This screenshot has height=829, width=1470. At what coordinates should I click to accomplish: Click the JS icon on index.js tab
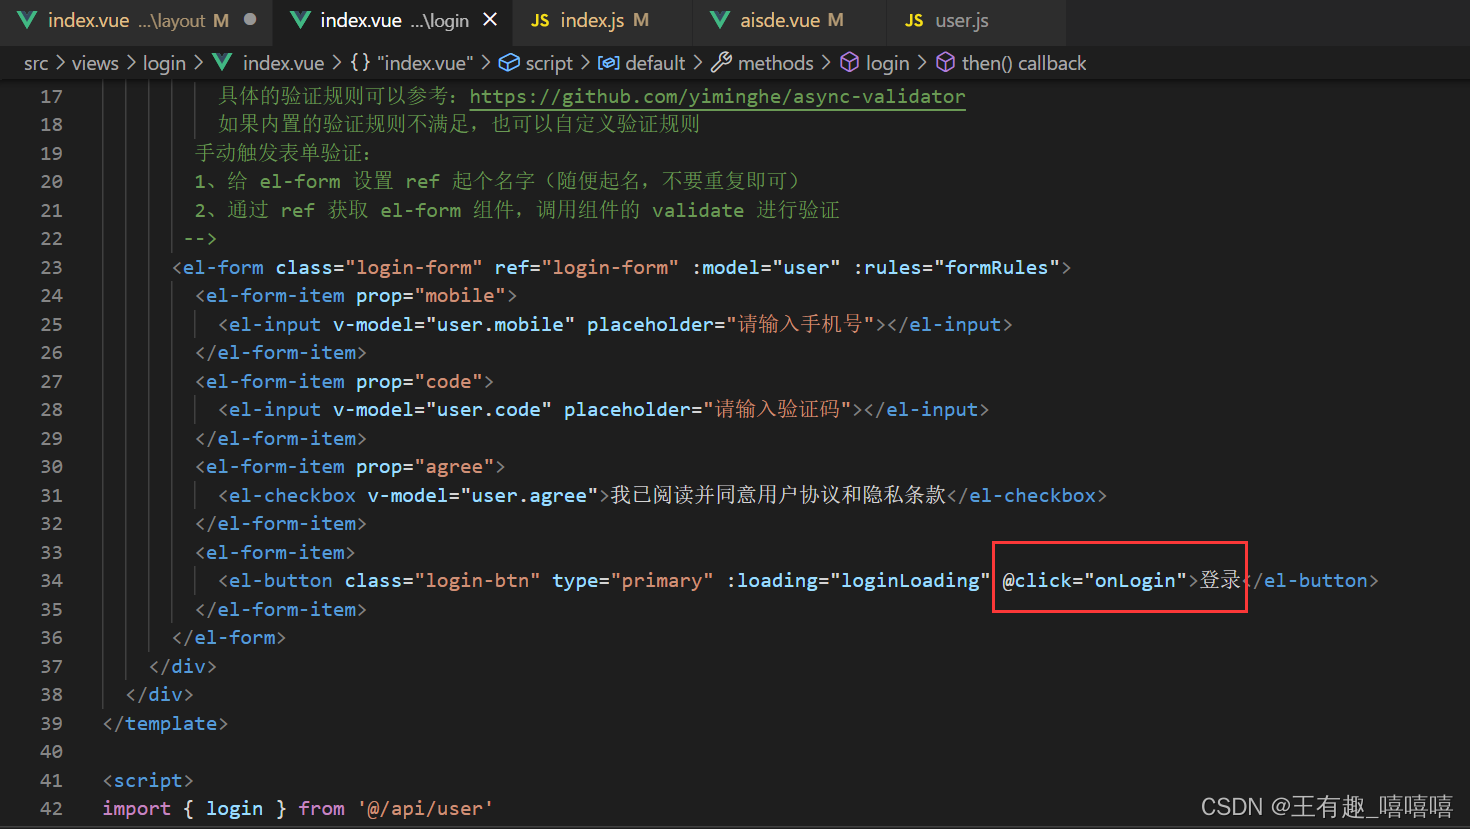(540, 20)
